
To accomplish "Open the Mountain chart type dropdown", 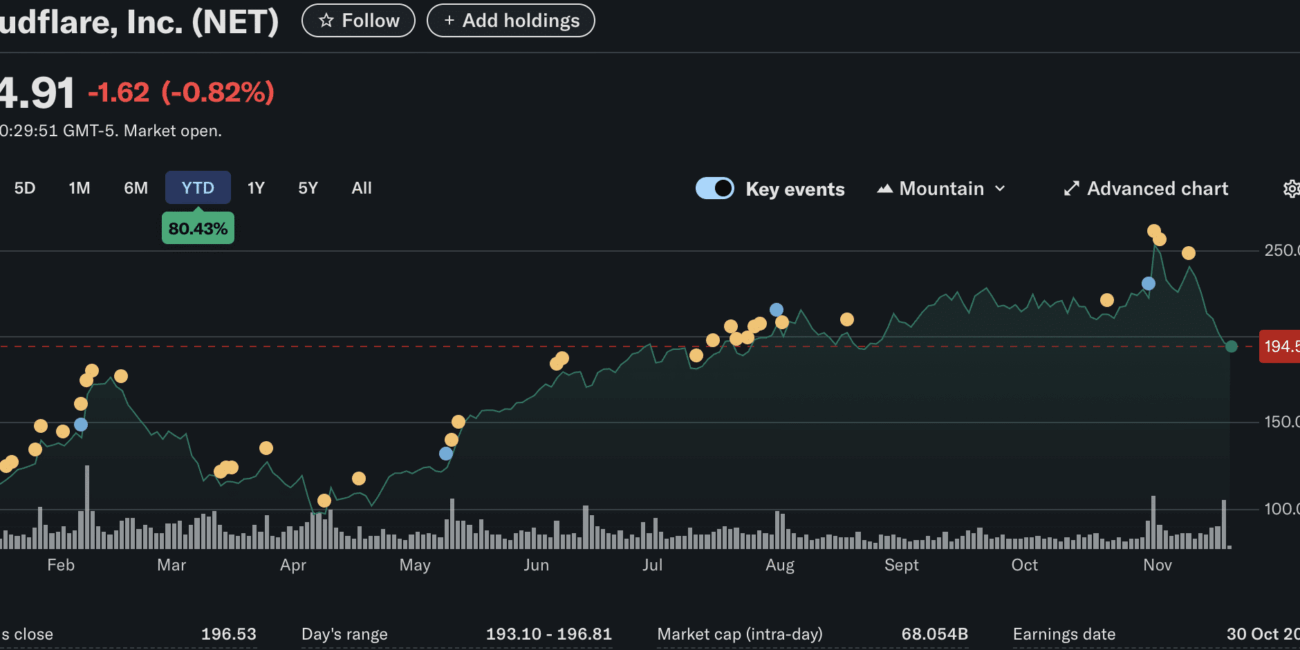I will pos(941,189).
